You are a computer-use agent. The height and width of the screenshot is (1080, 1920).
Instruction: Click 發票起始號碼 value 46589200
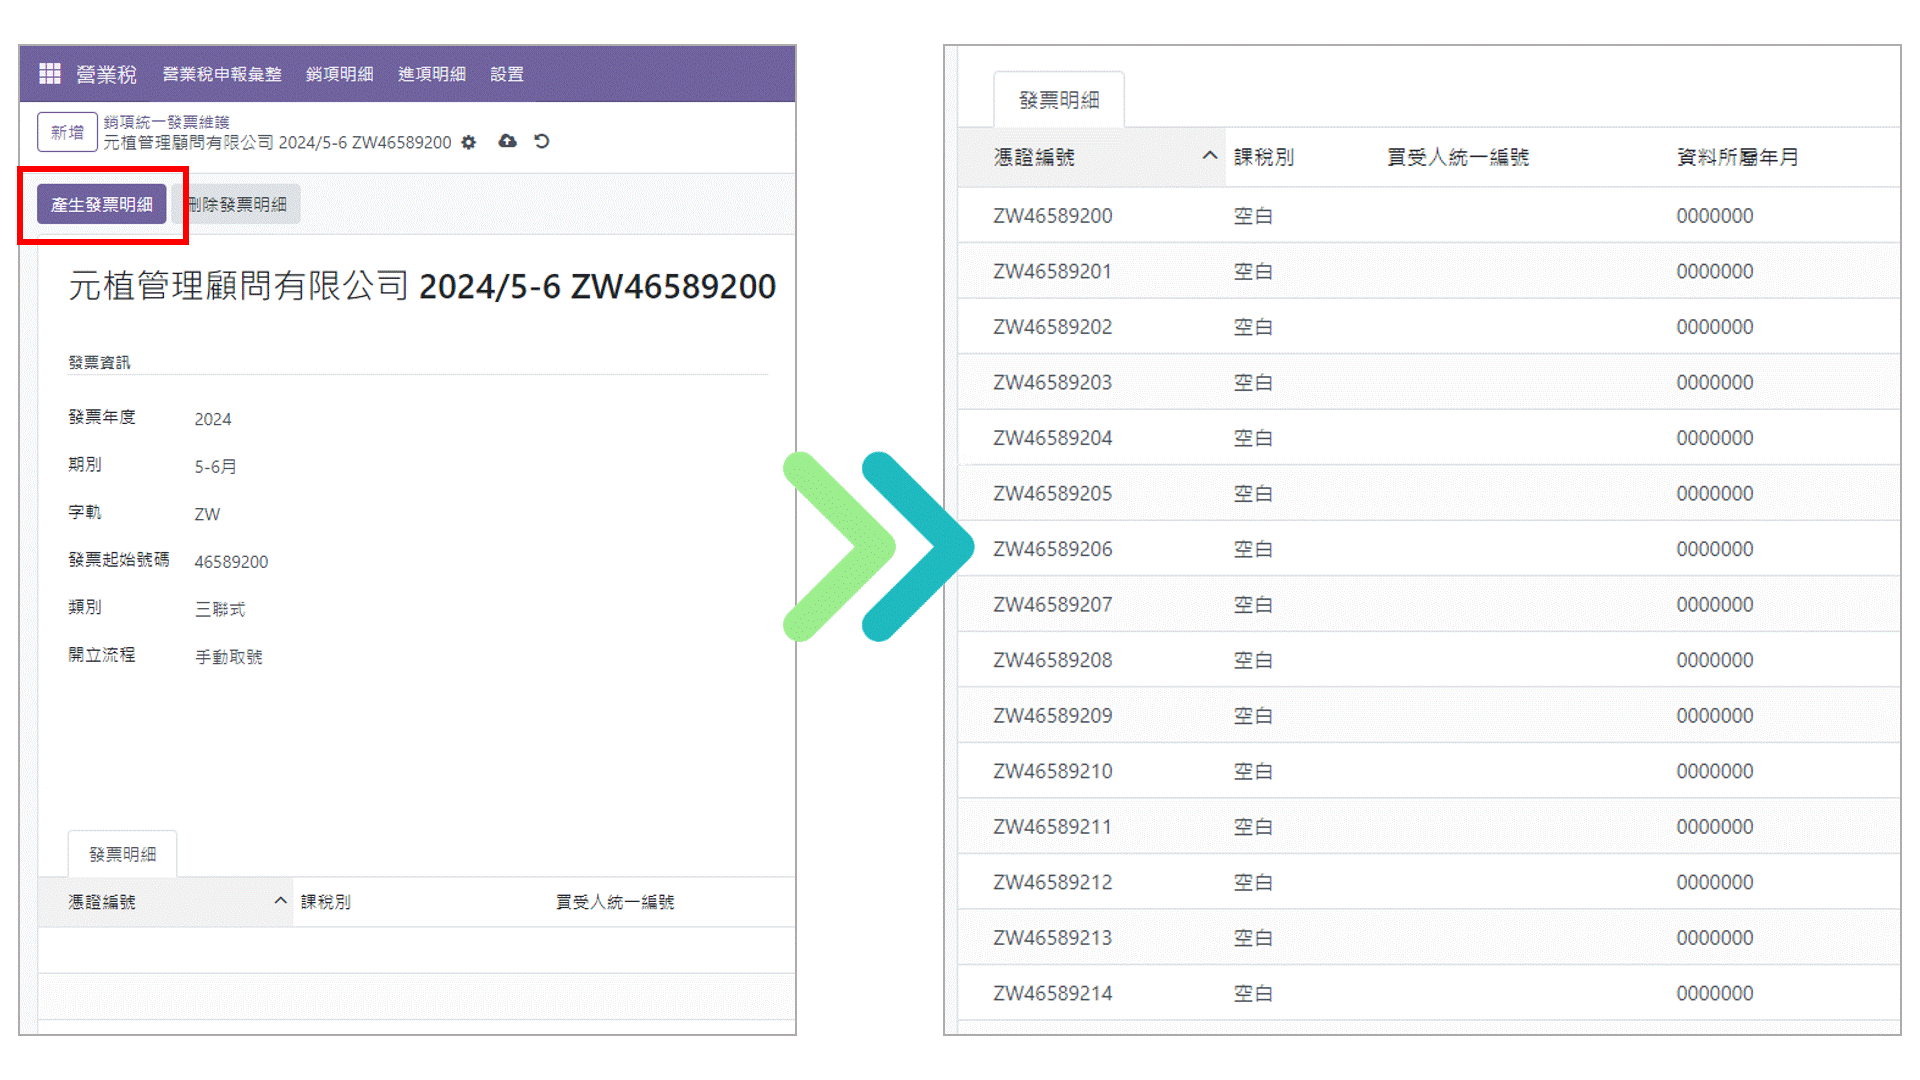coord(231,562)
